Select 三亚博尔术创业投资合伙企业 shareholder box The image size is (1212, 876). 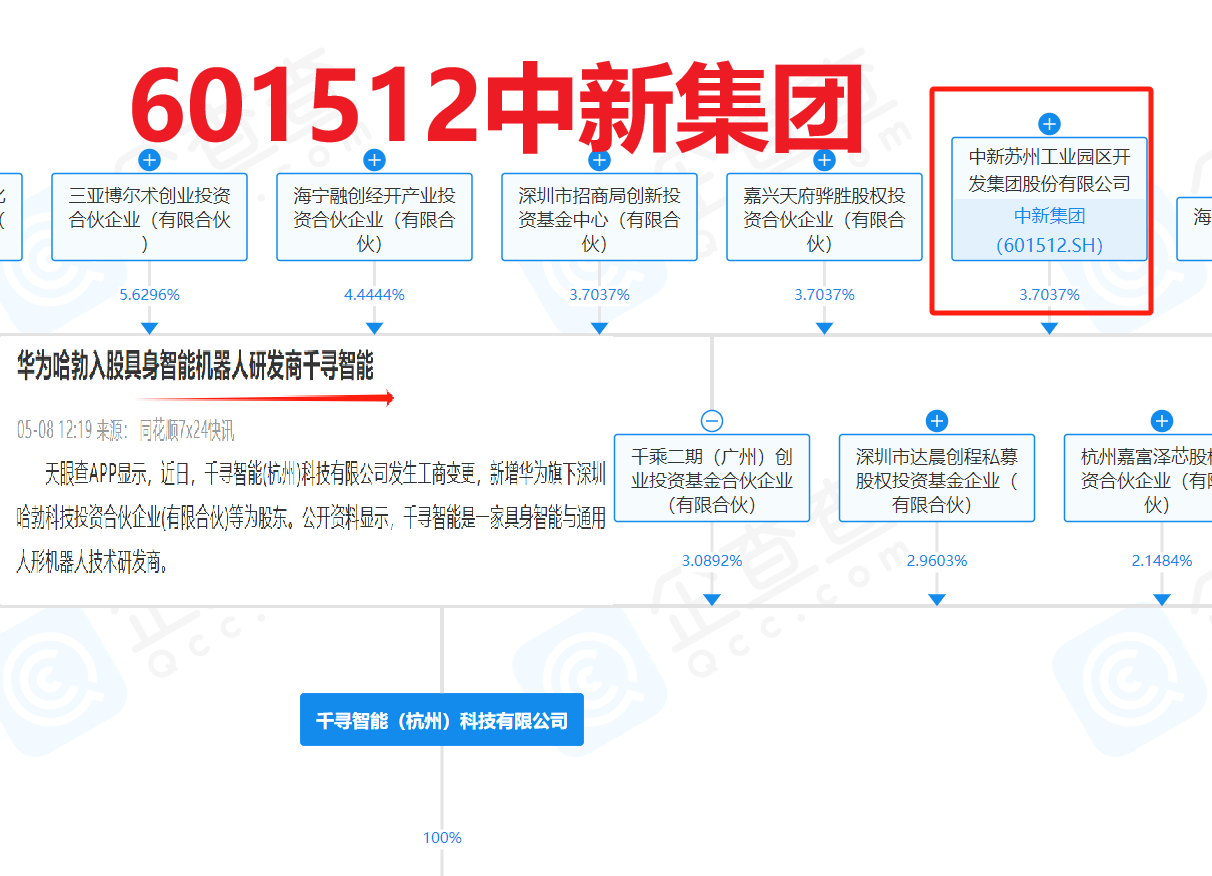pyautogui.click(x=149, y=218)
